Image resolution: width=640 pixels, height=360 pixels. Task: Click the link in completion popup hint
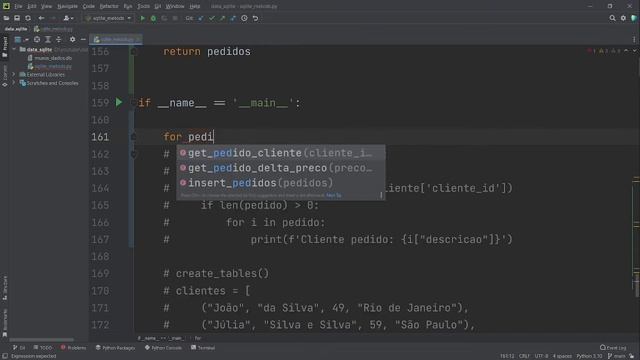click(333, 196)
